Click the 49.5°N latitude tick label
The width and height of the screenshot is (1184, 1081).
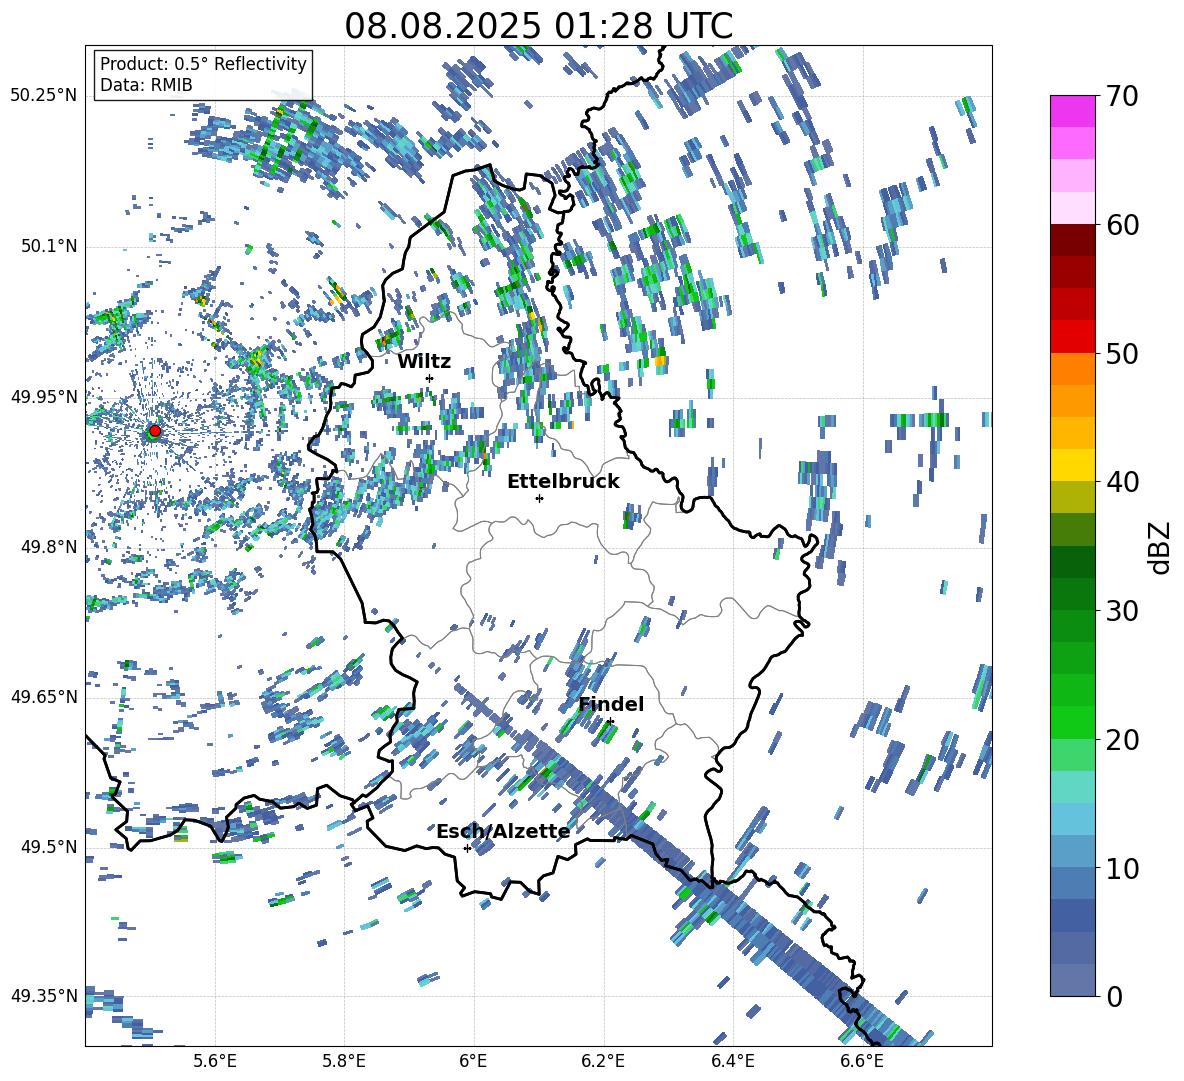(49, 846)
